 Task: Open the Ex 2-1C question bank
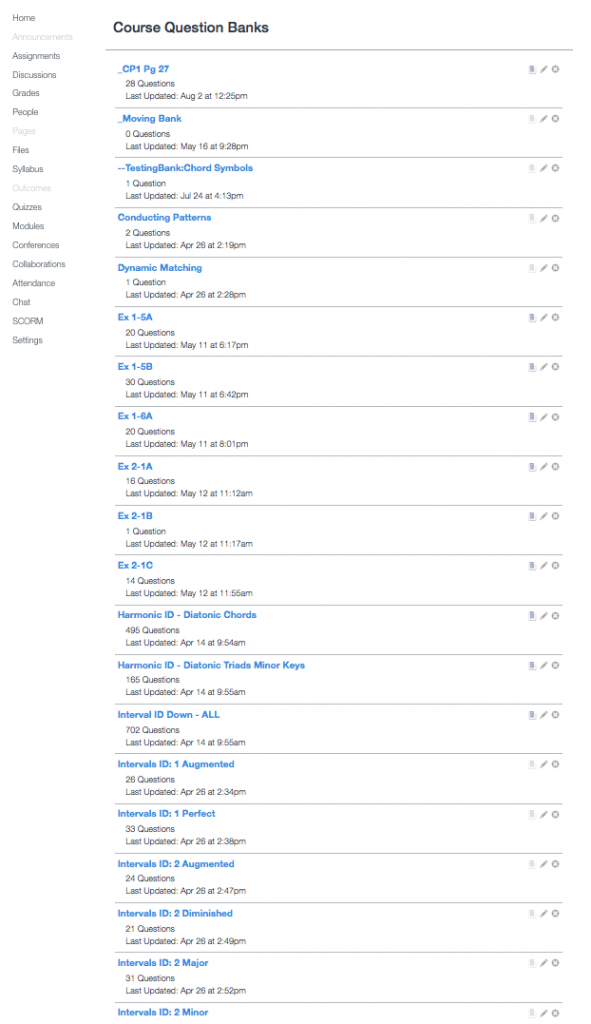[x=135, y=566]
